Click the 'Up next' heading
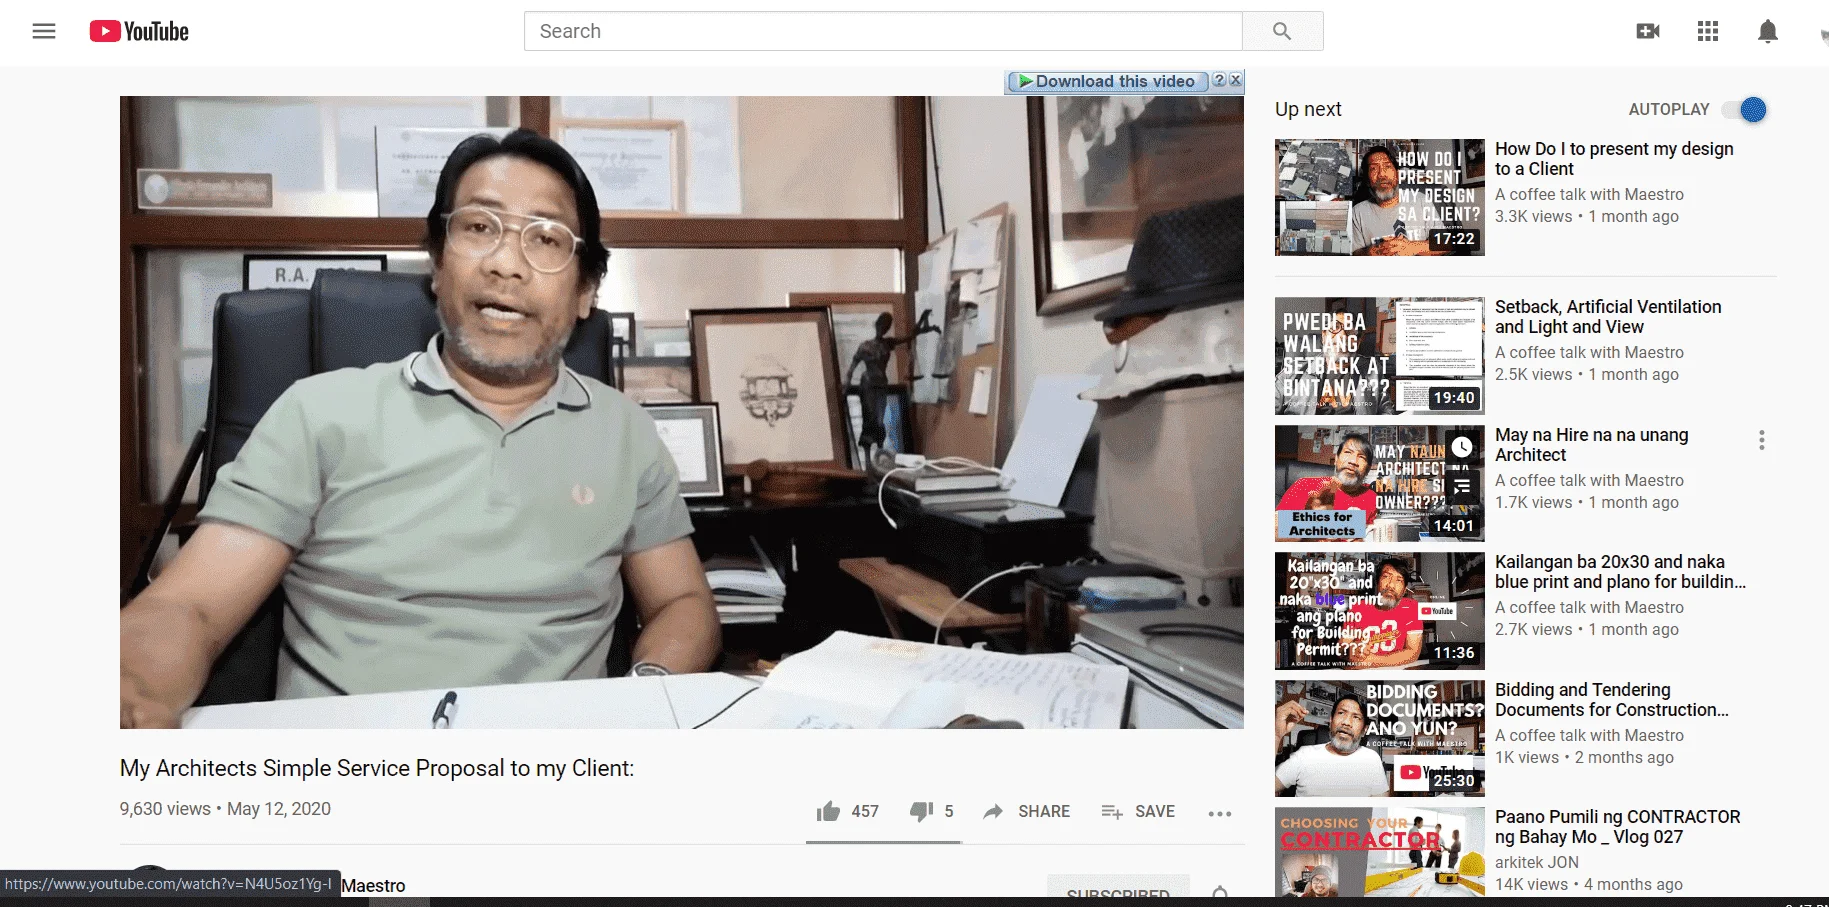Screen dimensions: 1829x907 pos(1308,109)
